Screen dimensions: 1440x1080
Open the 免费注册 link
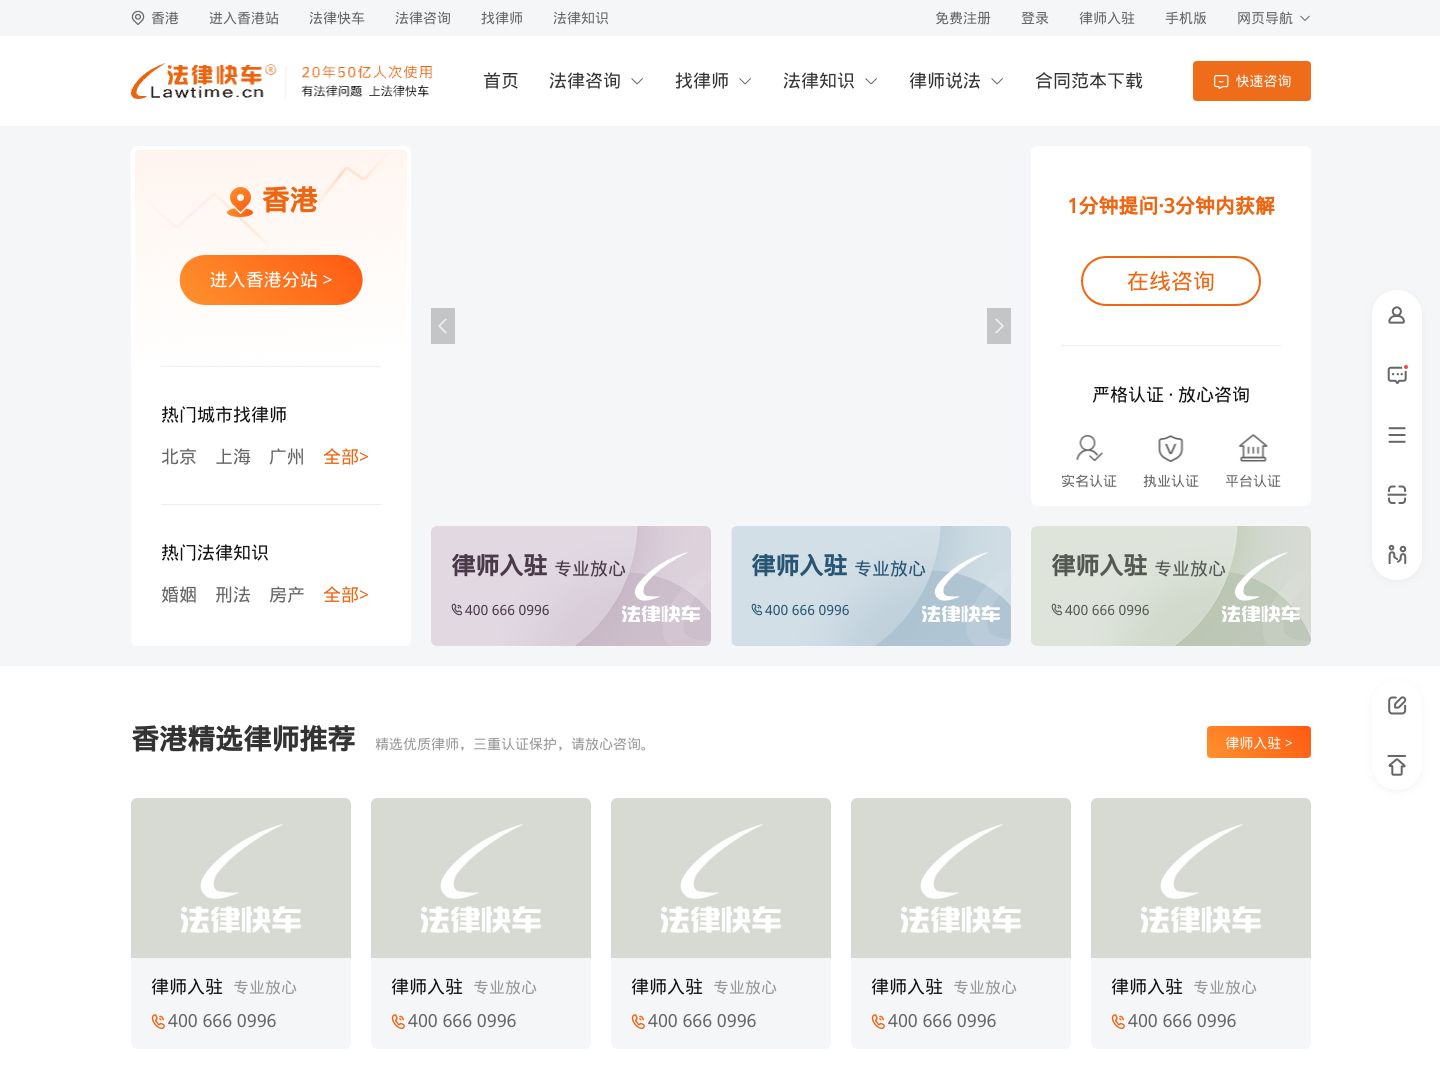963,18
